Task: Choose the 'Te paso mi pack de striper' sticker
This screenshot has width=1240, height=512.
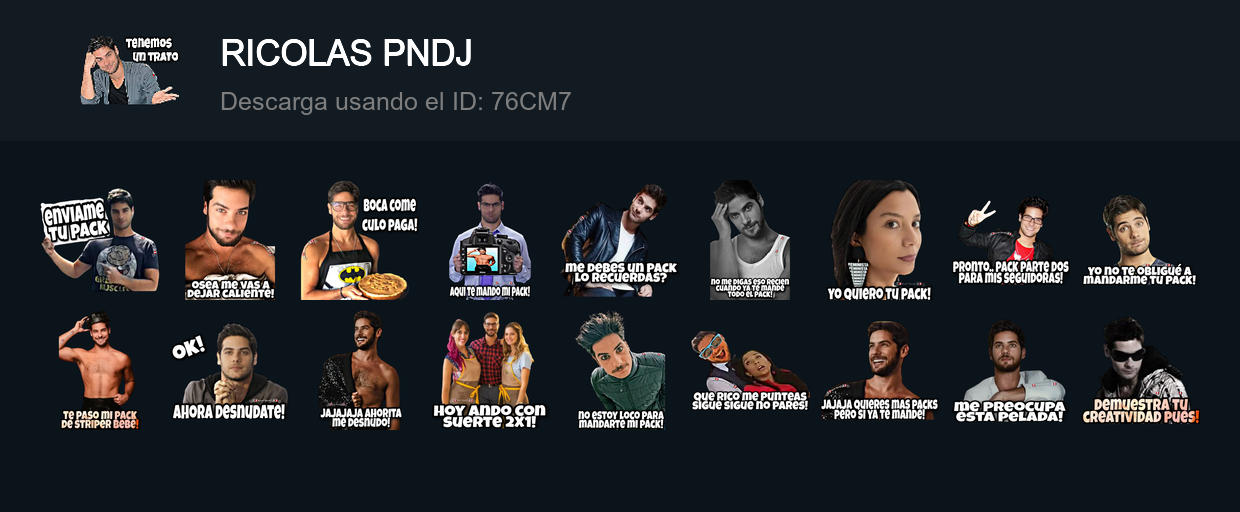Action: [99, 371]
